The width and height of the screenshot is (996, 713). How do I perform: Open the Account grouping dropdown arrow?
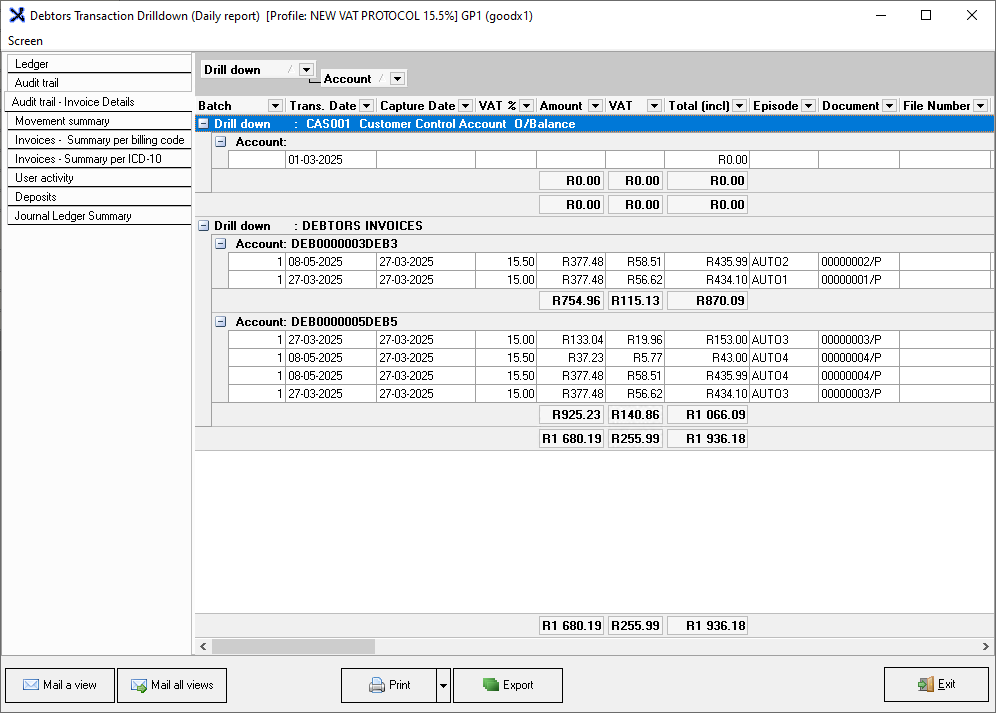tap(397, 79)
